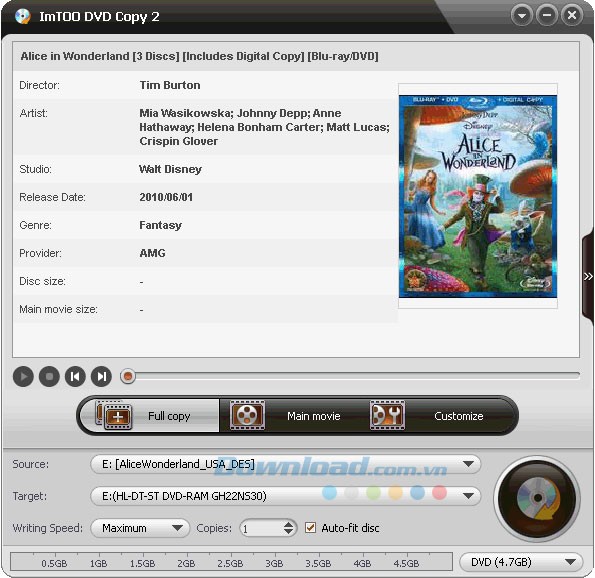Click the '4.5GB' mark on size bar
The image size is (595, 578).
(x=406, y=564)
